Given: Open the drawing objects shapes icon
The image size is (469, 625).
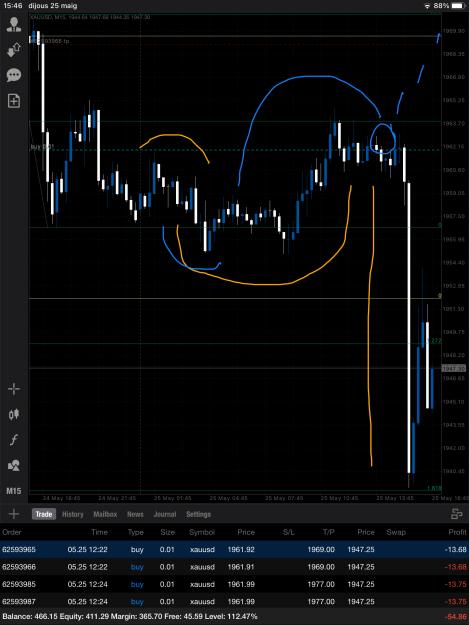Looking at the screenshot, I should [14, 465].
